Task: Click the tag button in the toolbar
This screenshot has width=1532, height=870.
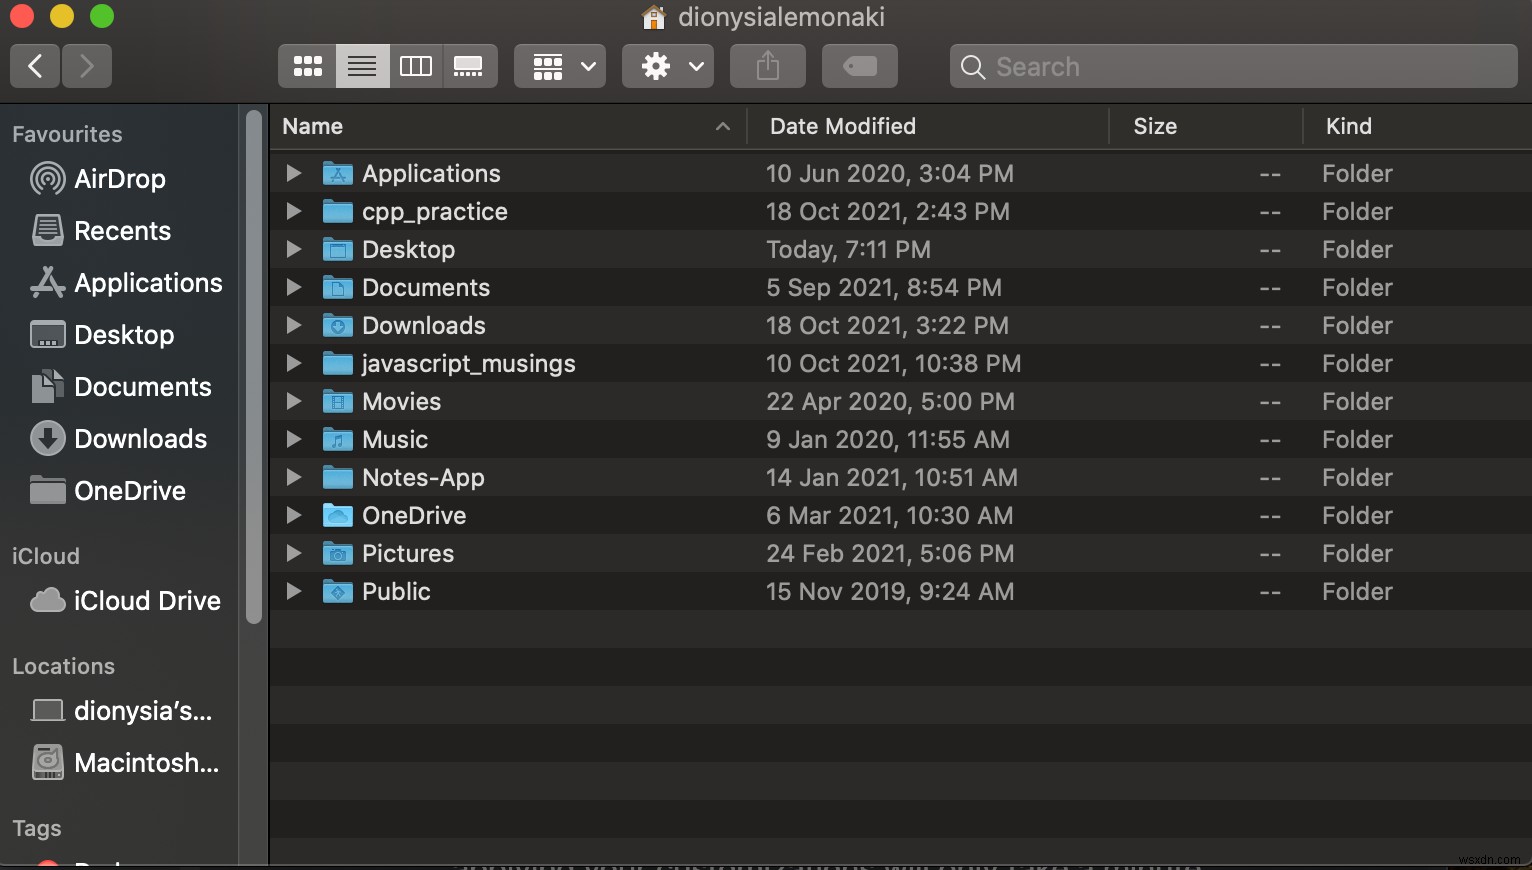Action: pos(859,66)
